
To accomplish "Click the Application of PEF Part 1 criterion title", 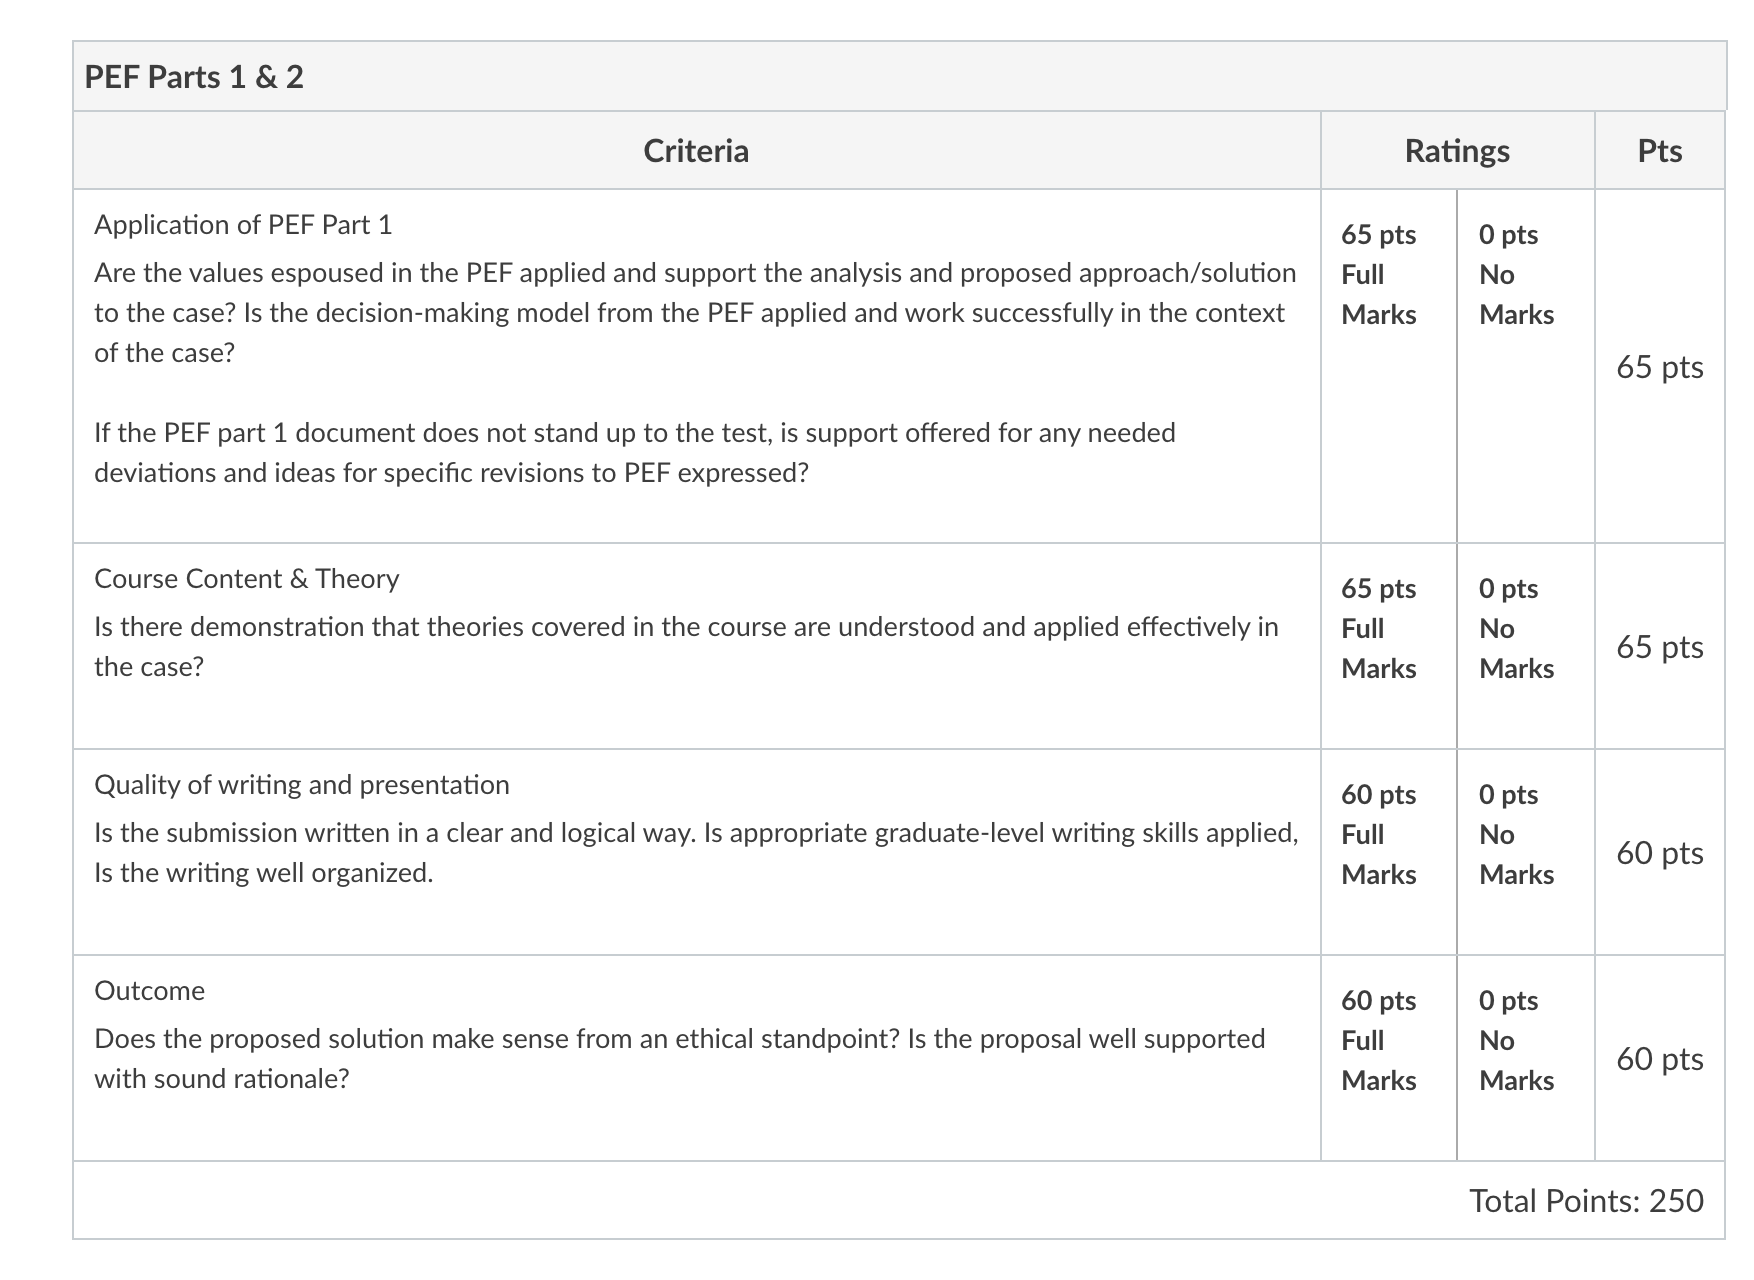I will click(x=243, y=225).
